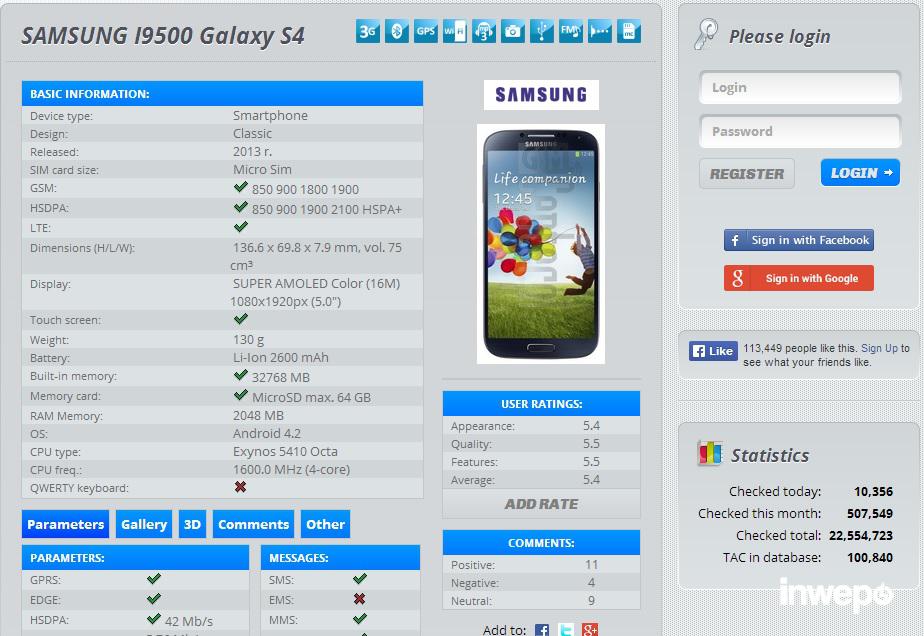Click the 'Android 4.2' OS value

(x=266, y=433)
